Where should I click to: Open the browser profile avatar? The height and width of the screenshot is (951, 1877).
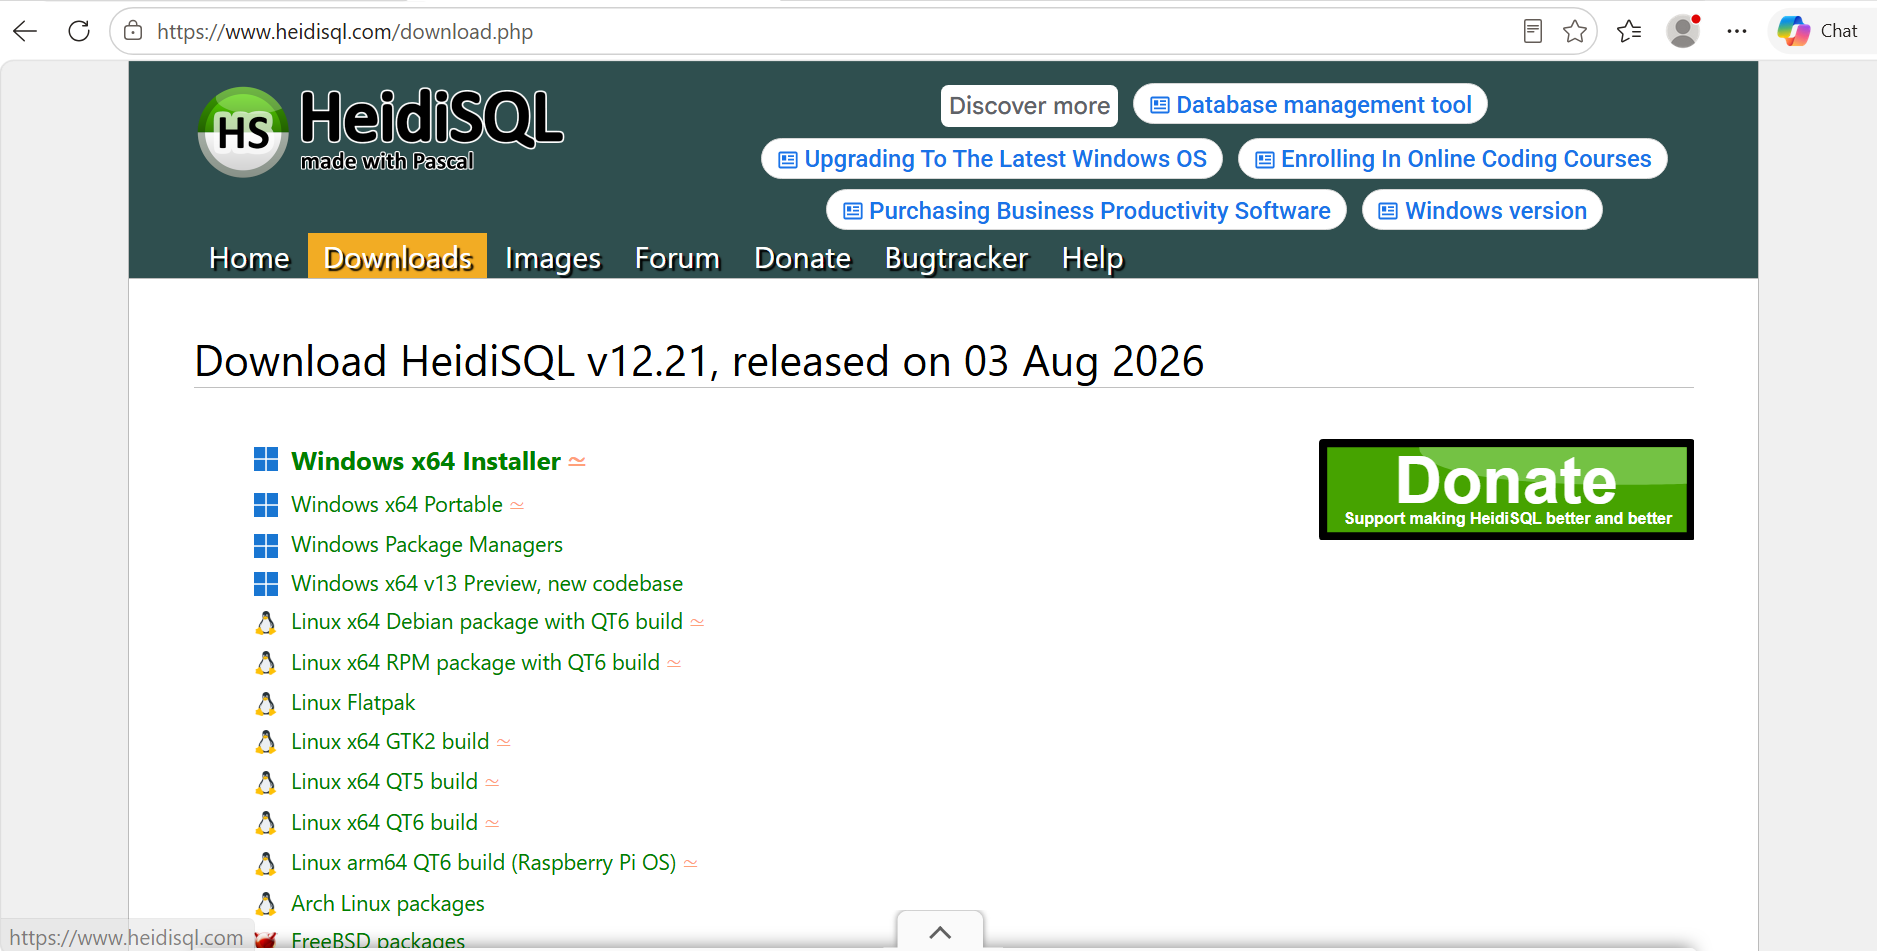[x=1683, y=31]
